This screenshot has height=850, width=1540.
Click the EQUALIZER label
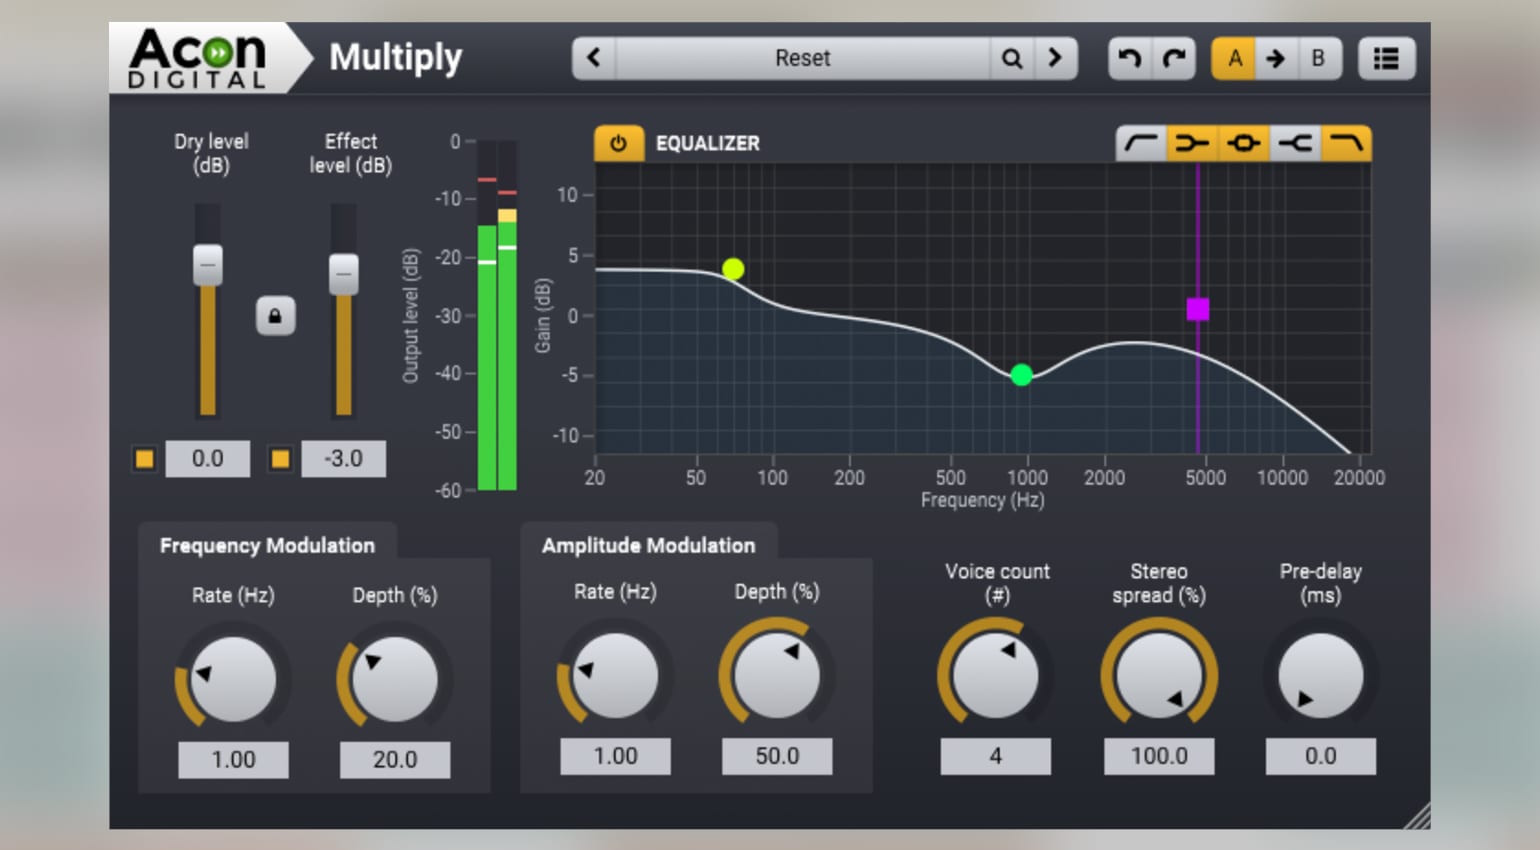(x=707, y=143)
